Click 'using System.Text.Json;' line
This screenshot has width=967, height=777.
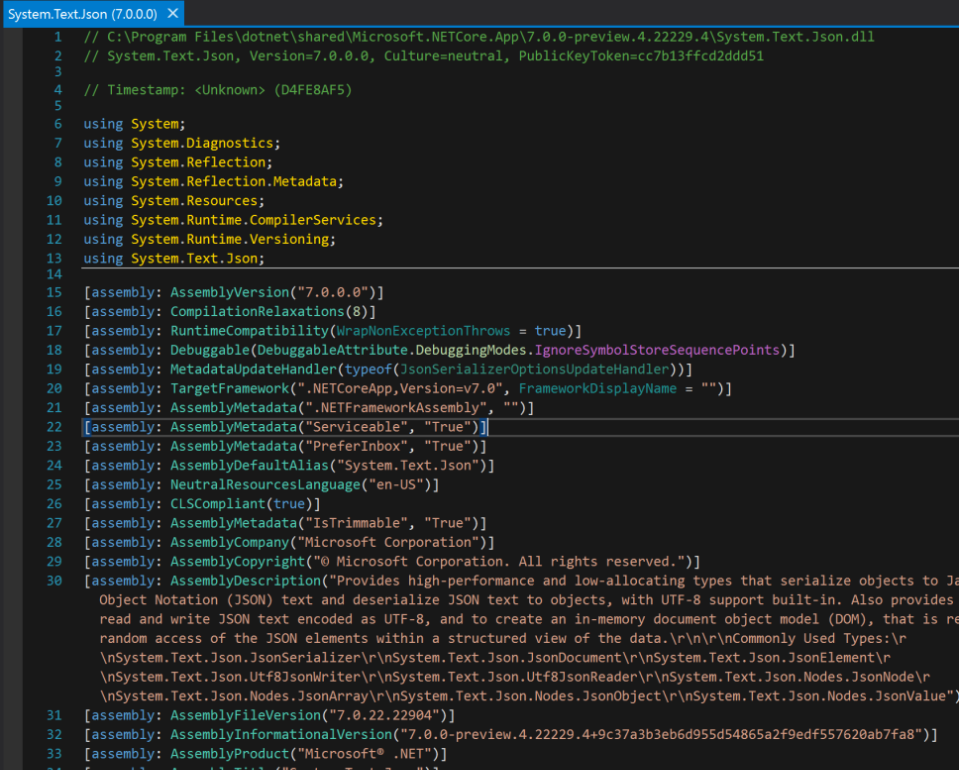pos(175,260)
